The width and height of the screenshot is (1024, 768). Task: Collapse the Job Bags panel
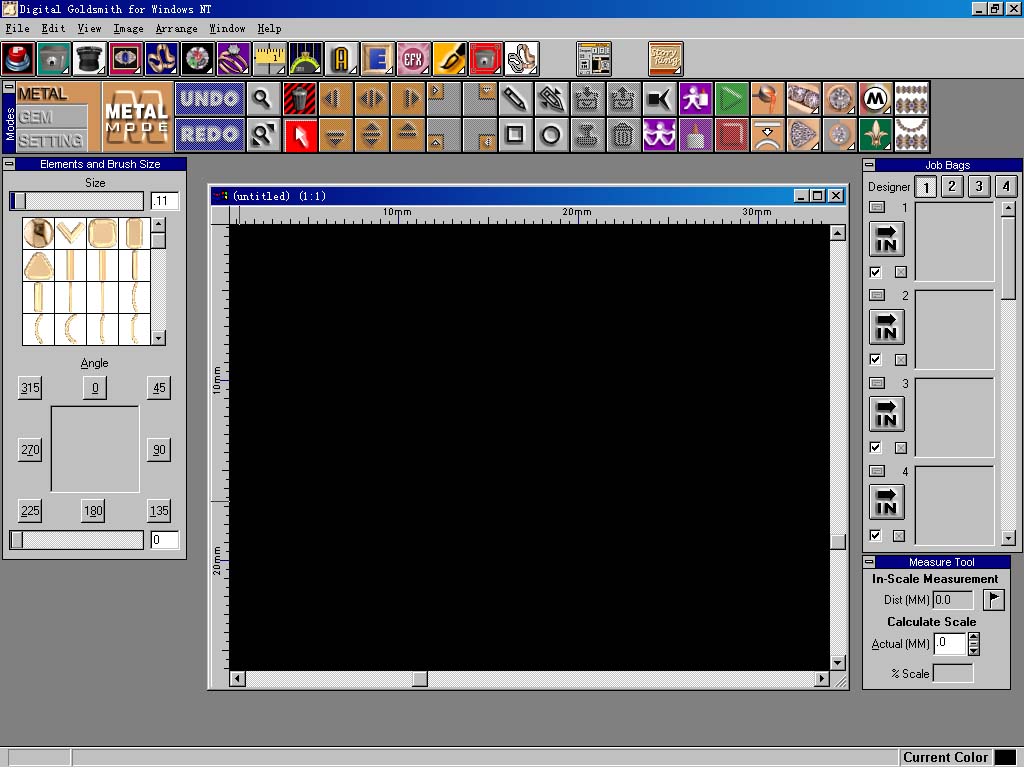point(869,165)
